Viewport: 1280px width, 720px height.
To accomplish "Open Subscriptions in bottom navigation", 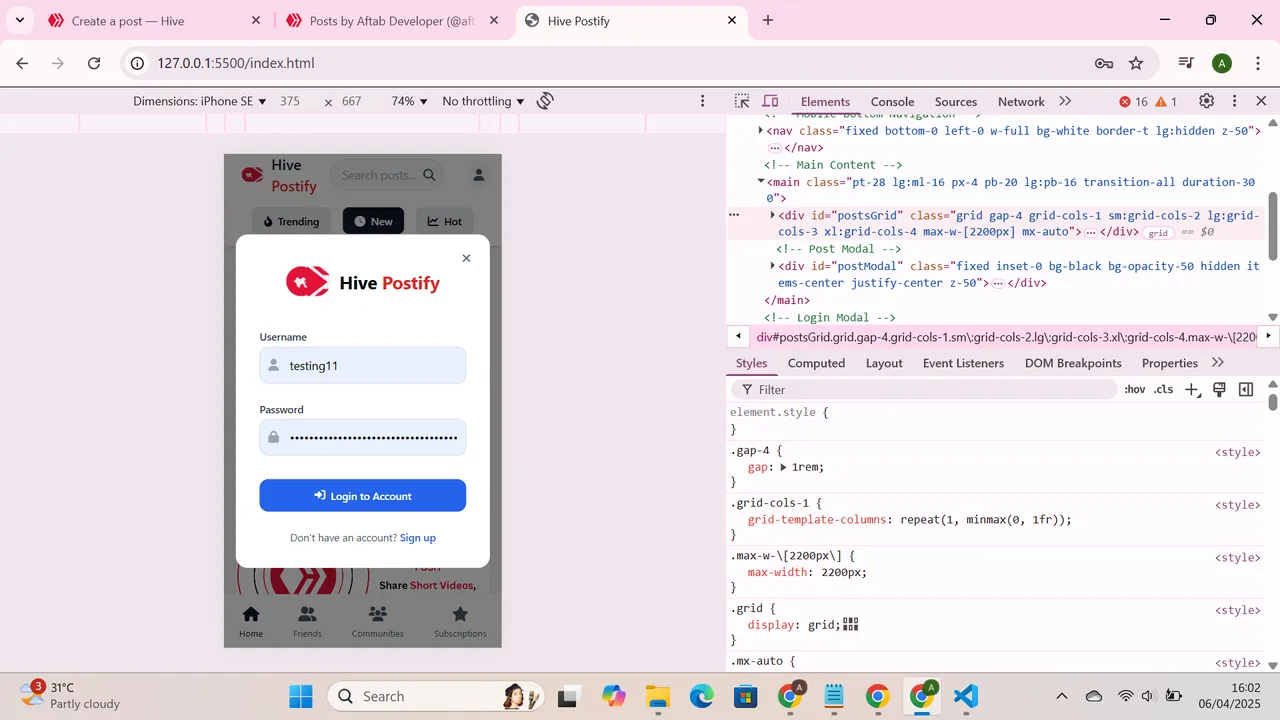I will (x=460, y=621).
